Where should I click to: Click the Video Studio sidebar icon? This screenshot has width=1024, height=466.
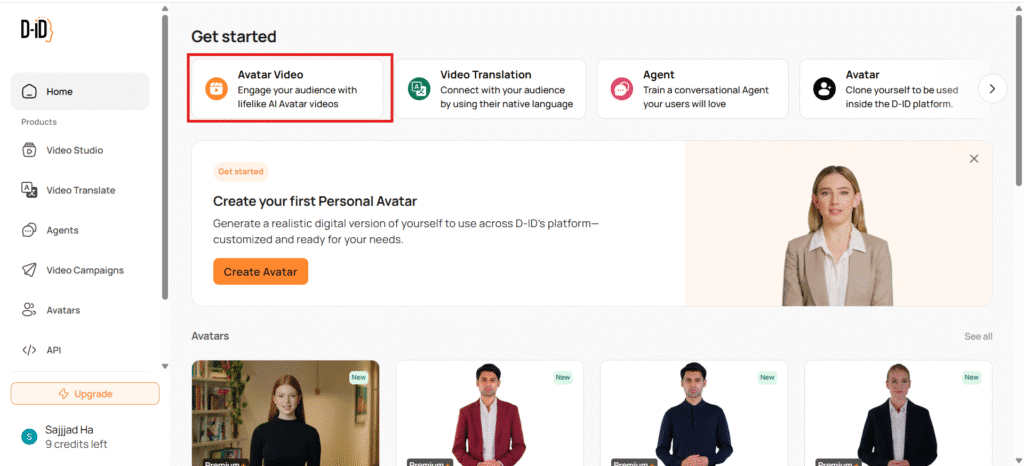click(29, 150)
